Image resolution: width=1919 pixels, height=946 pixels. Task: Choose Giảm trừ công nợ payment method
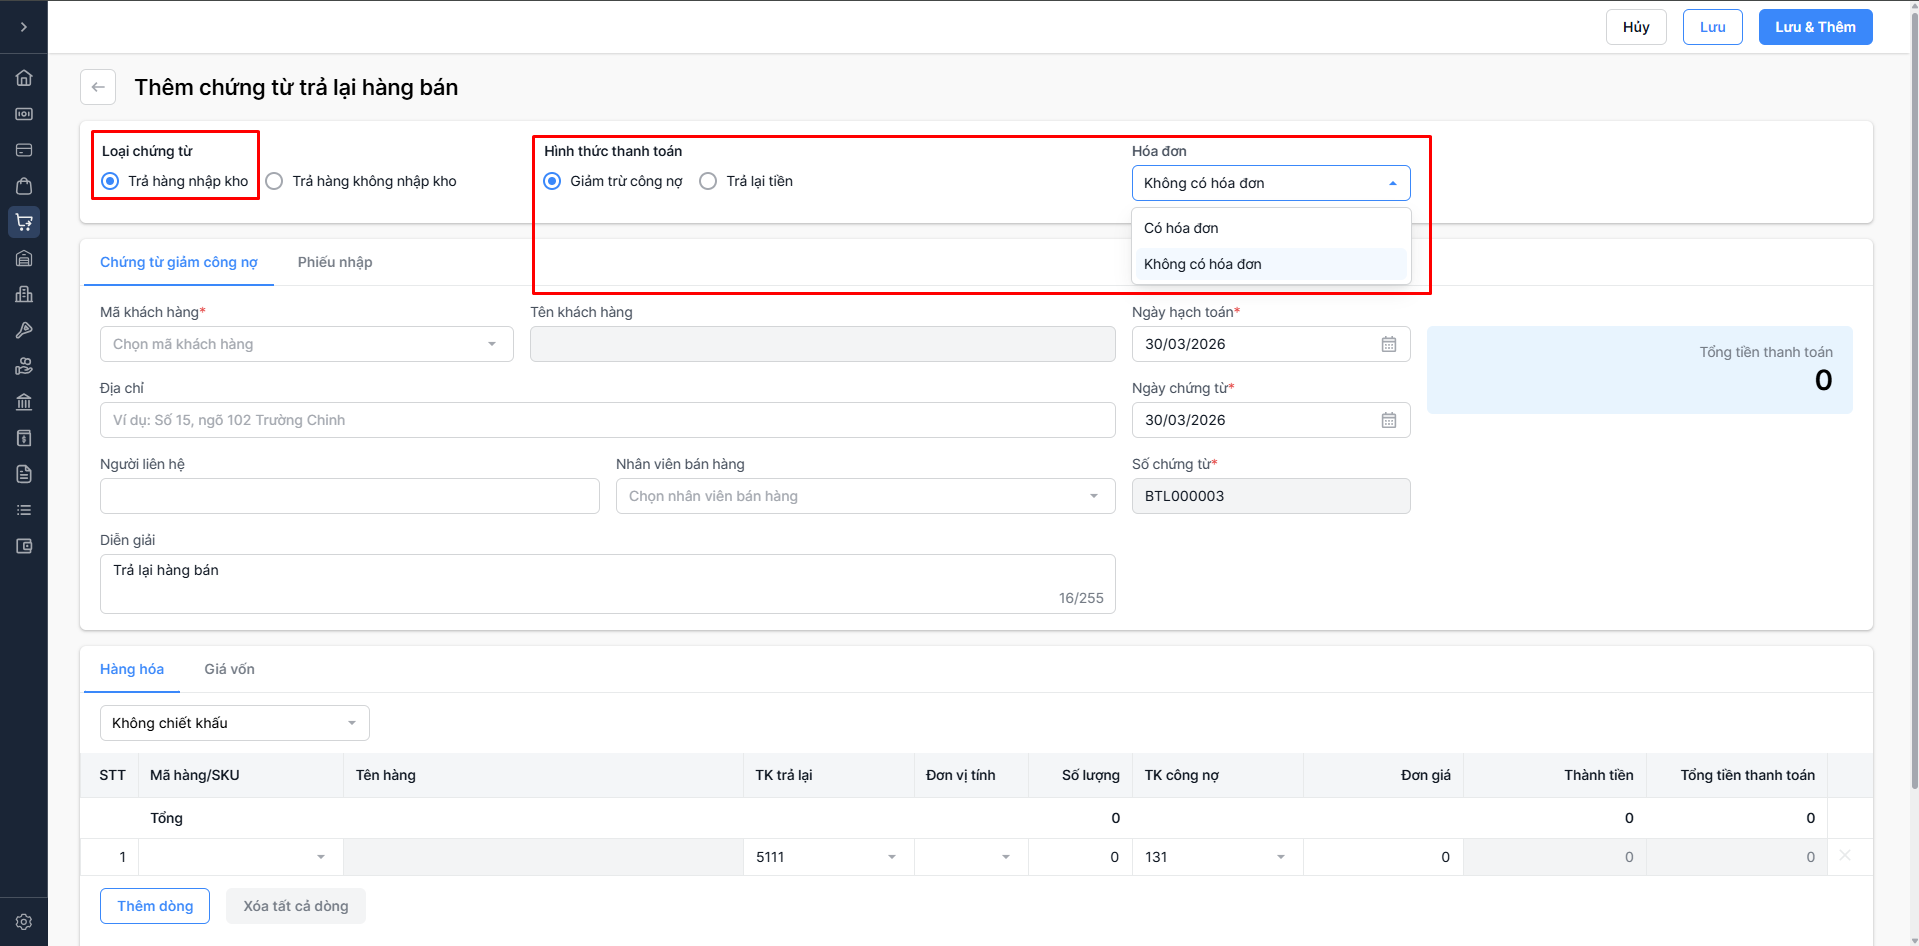coord(552,181)
